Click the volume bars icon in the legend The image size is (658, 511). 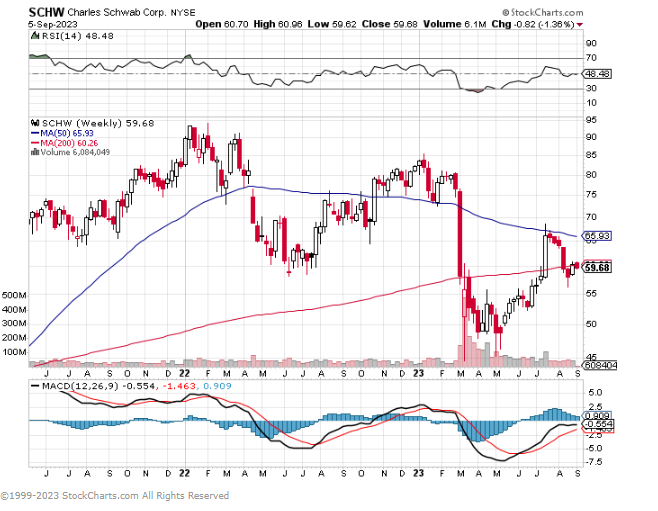(35, 152)
